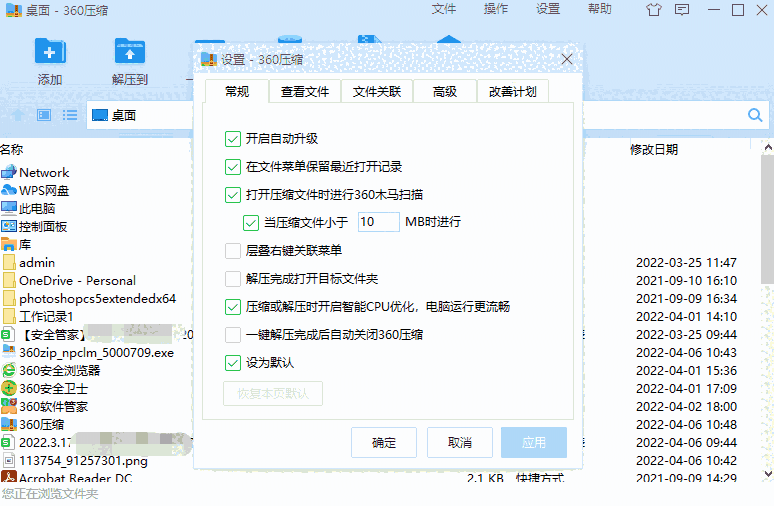774x506 pixels.
Task: Switch to the 高级 tab
Action: coord(444,91)
